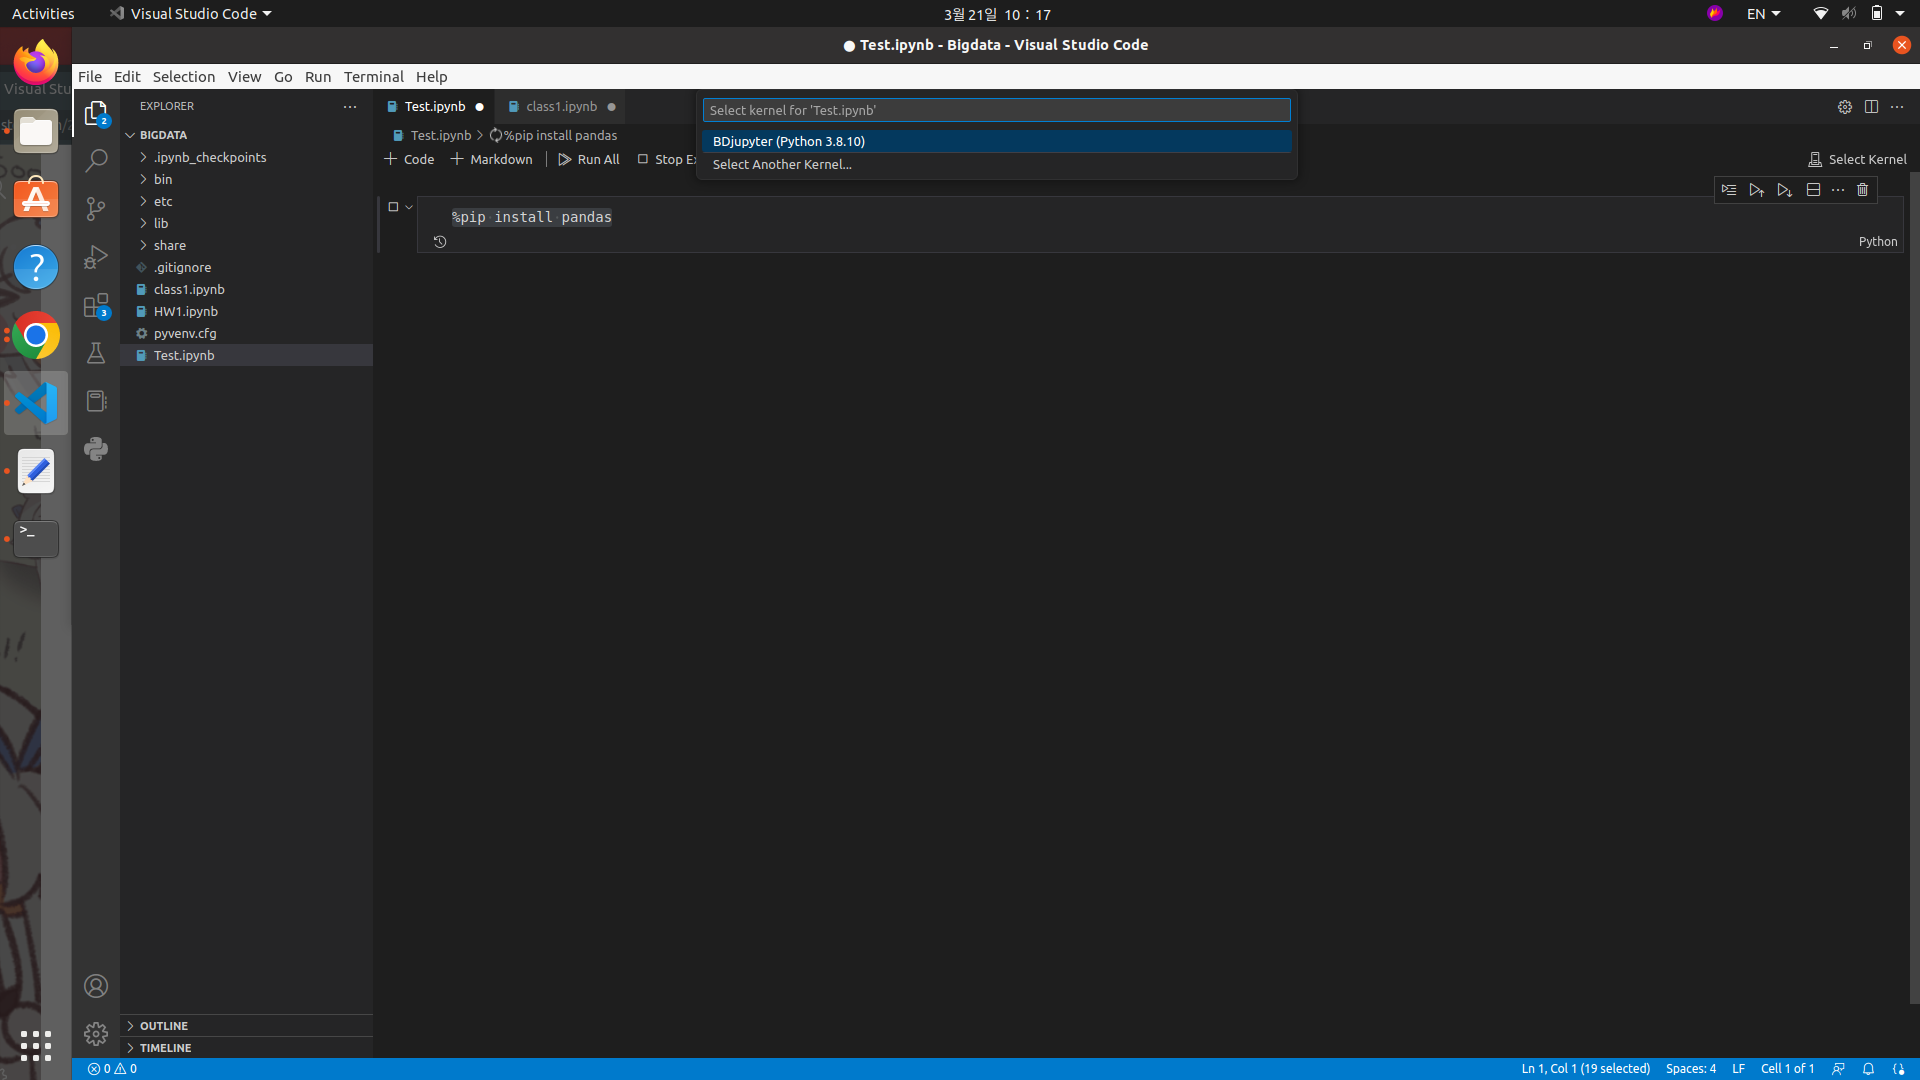Open the Python activity bar icon
This screenshot has width=1920, height=1080.
coord(96,449)
